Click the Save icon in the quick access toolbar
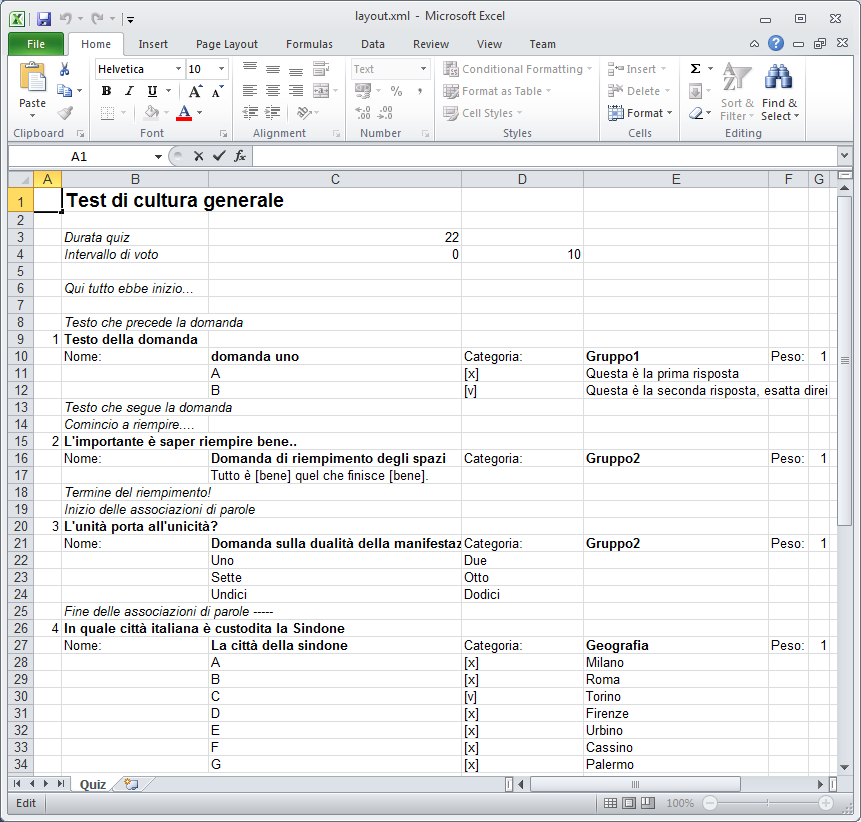This screenshot has height=822, width=861. coord(43,18)
